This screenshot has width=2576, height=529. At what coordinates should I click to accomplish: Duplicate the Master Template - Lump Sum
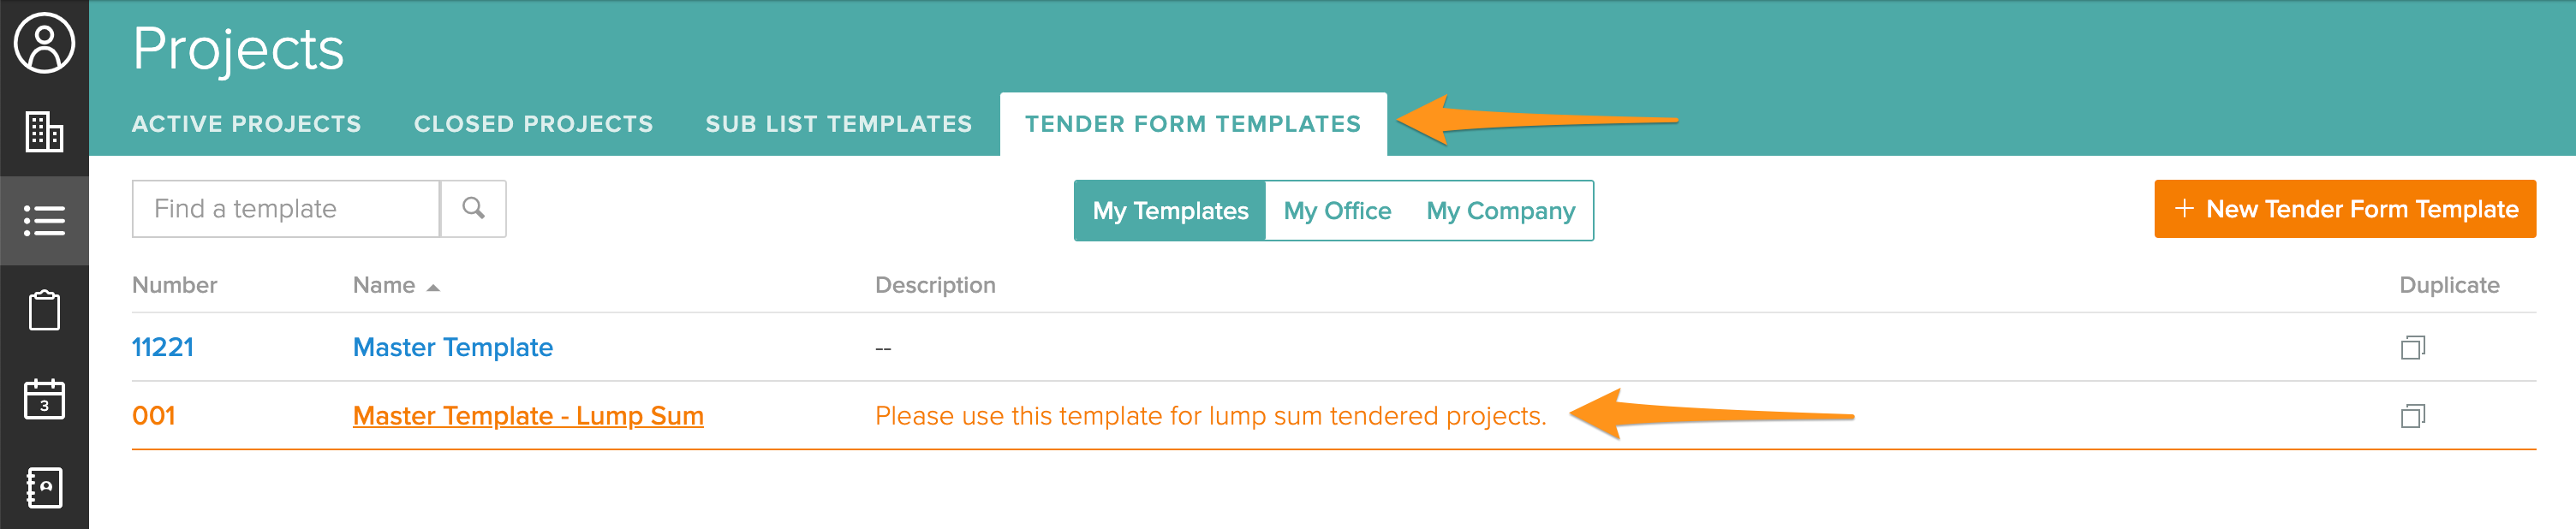pos(2416,415)
